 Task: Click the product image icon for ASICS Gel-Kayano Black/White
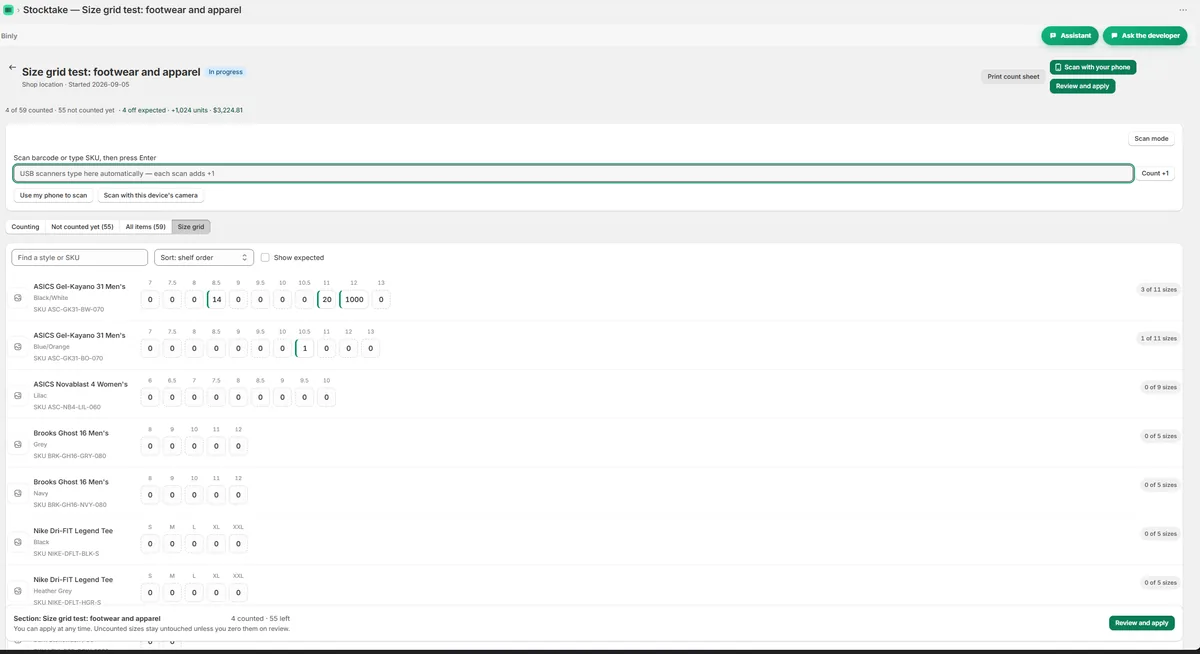coord(18,299)
